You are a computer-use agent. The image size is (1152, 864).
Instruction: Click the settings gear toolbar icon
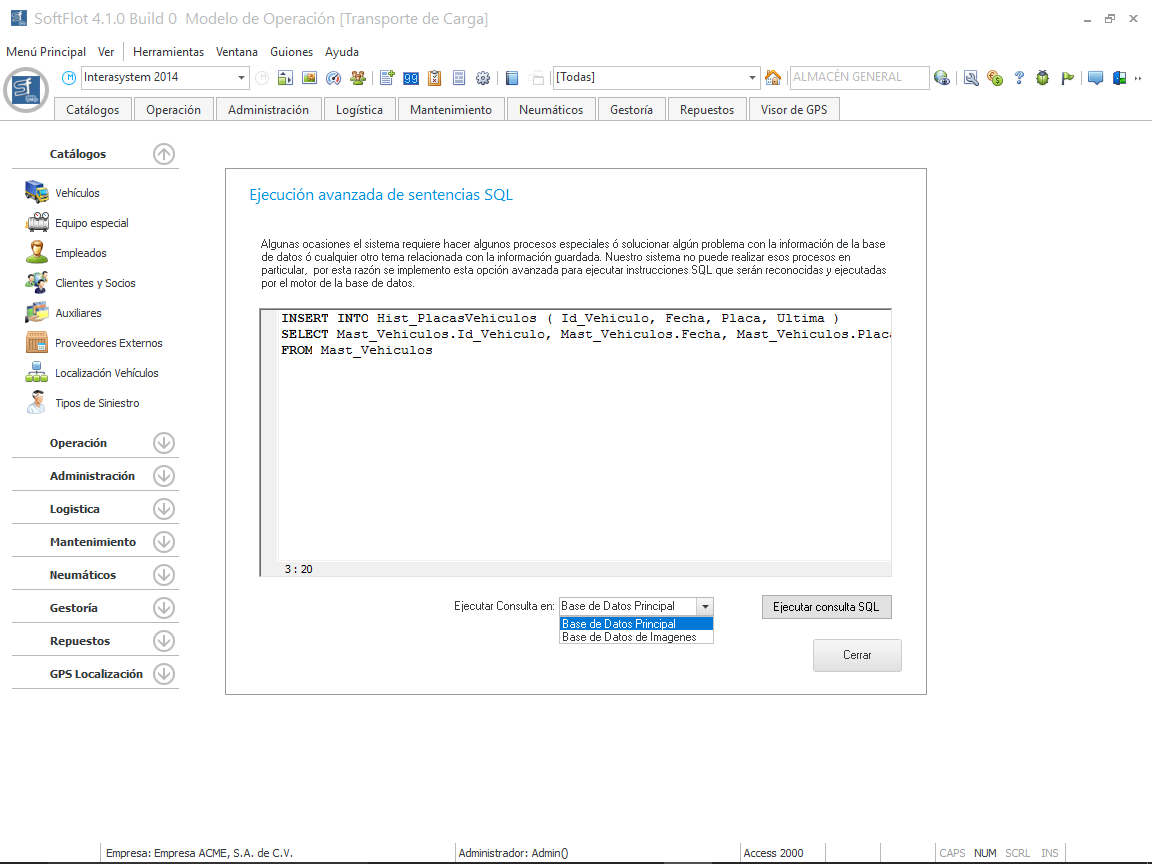click(x=483, y=78)
